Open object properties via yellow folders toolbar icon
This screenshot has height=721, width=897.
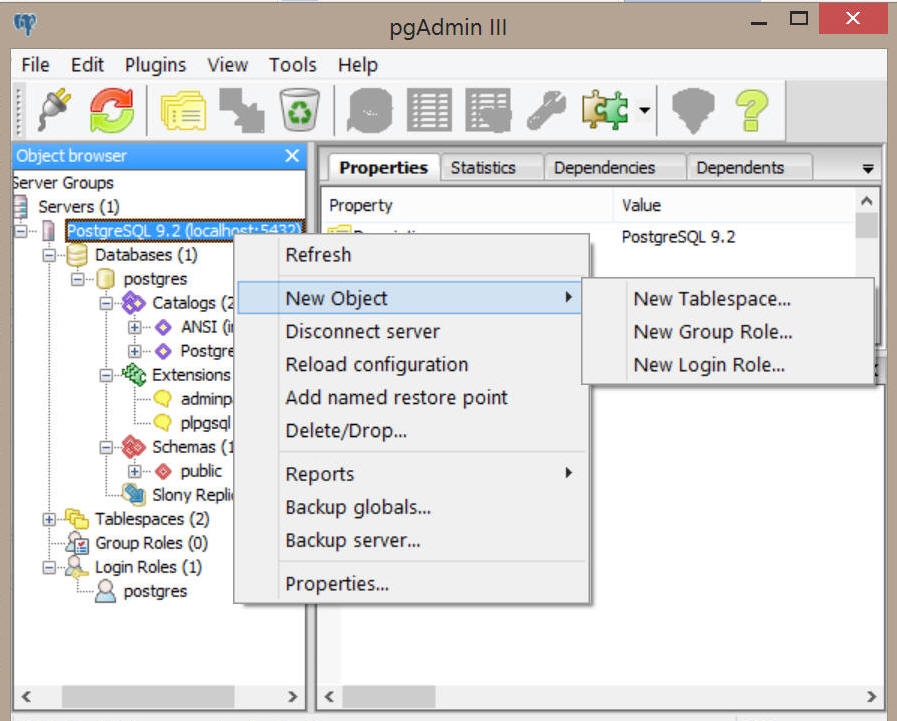(184, 110)
